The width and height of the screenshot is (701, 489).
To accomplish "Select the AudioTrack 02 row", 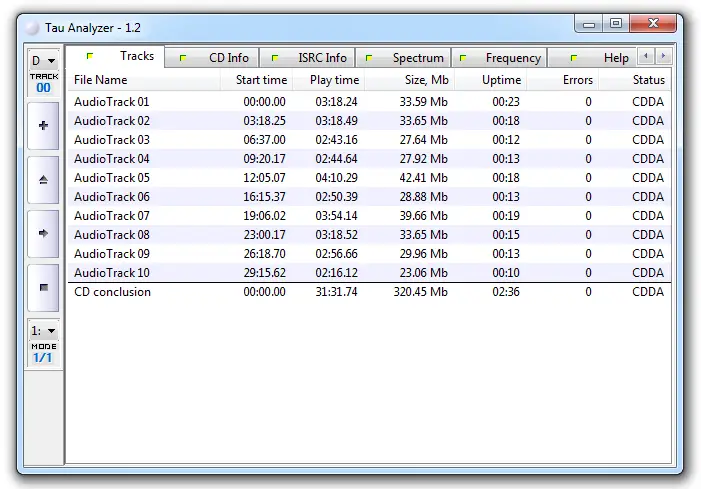I will pos(369,121).
